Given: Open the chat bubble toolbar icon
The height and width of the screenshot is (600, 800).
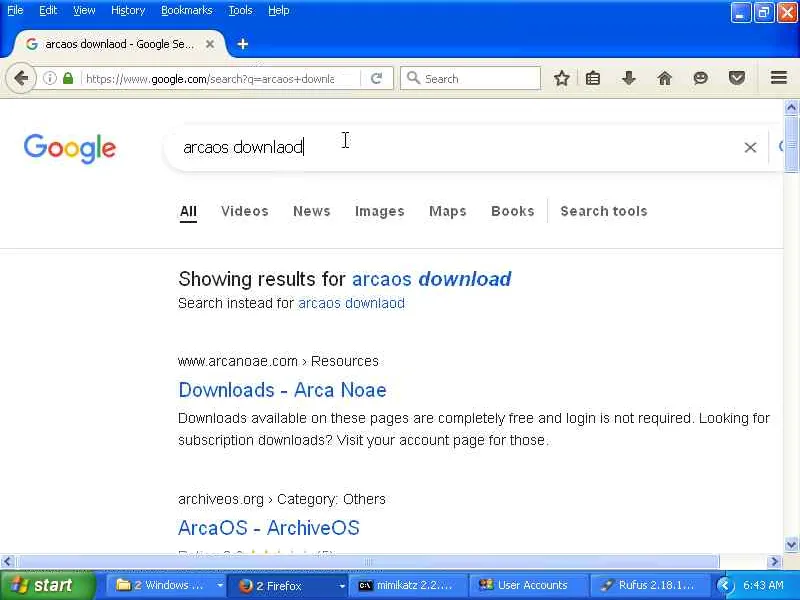Looking at the screenshot, I should tap(701, 78).
